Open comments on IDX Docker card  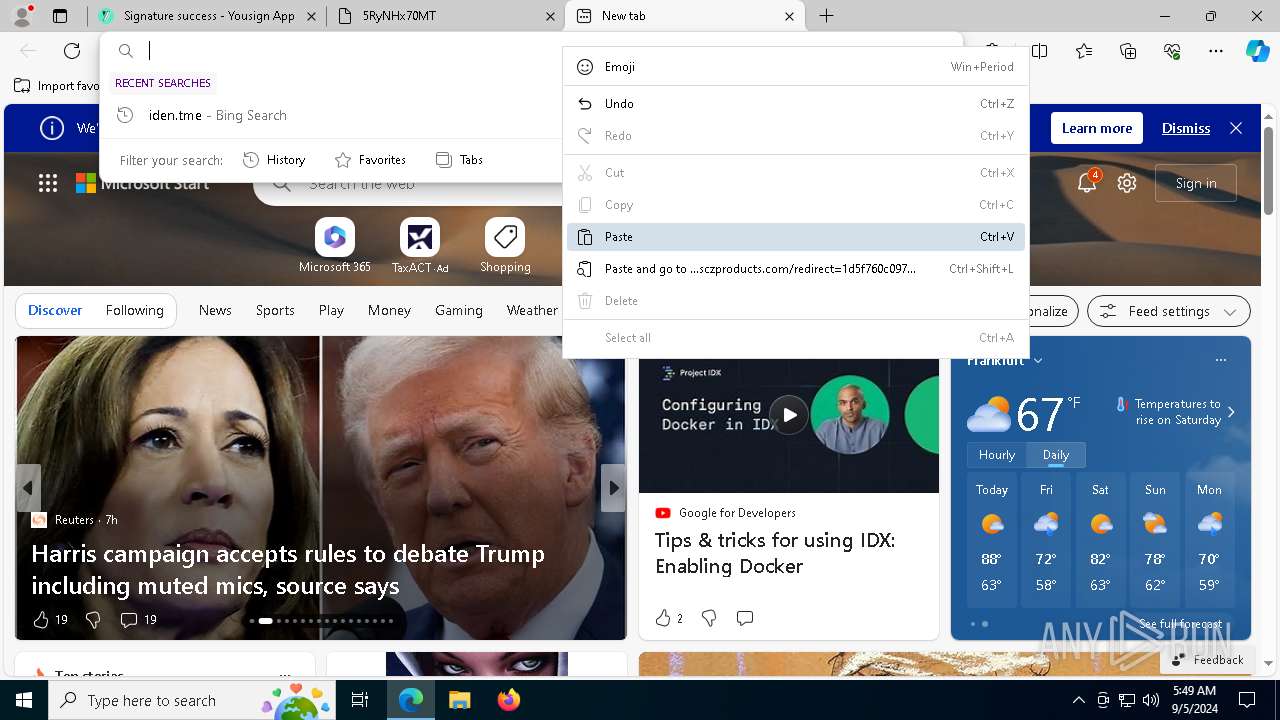[745, 618]
